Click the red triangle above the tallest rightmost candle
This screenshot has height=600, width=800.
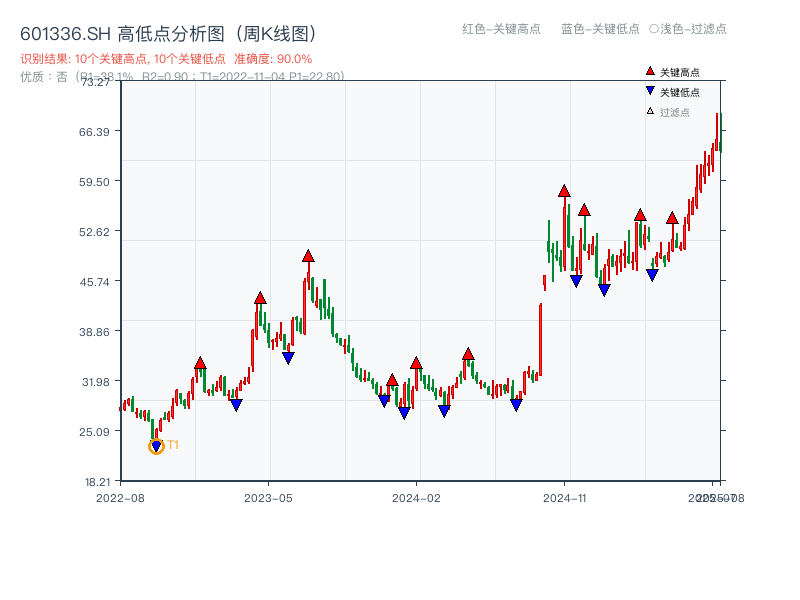click(672, 219)
